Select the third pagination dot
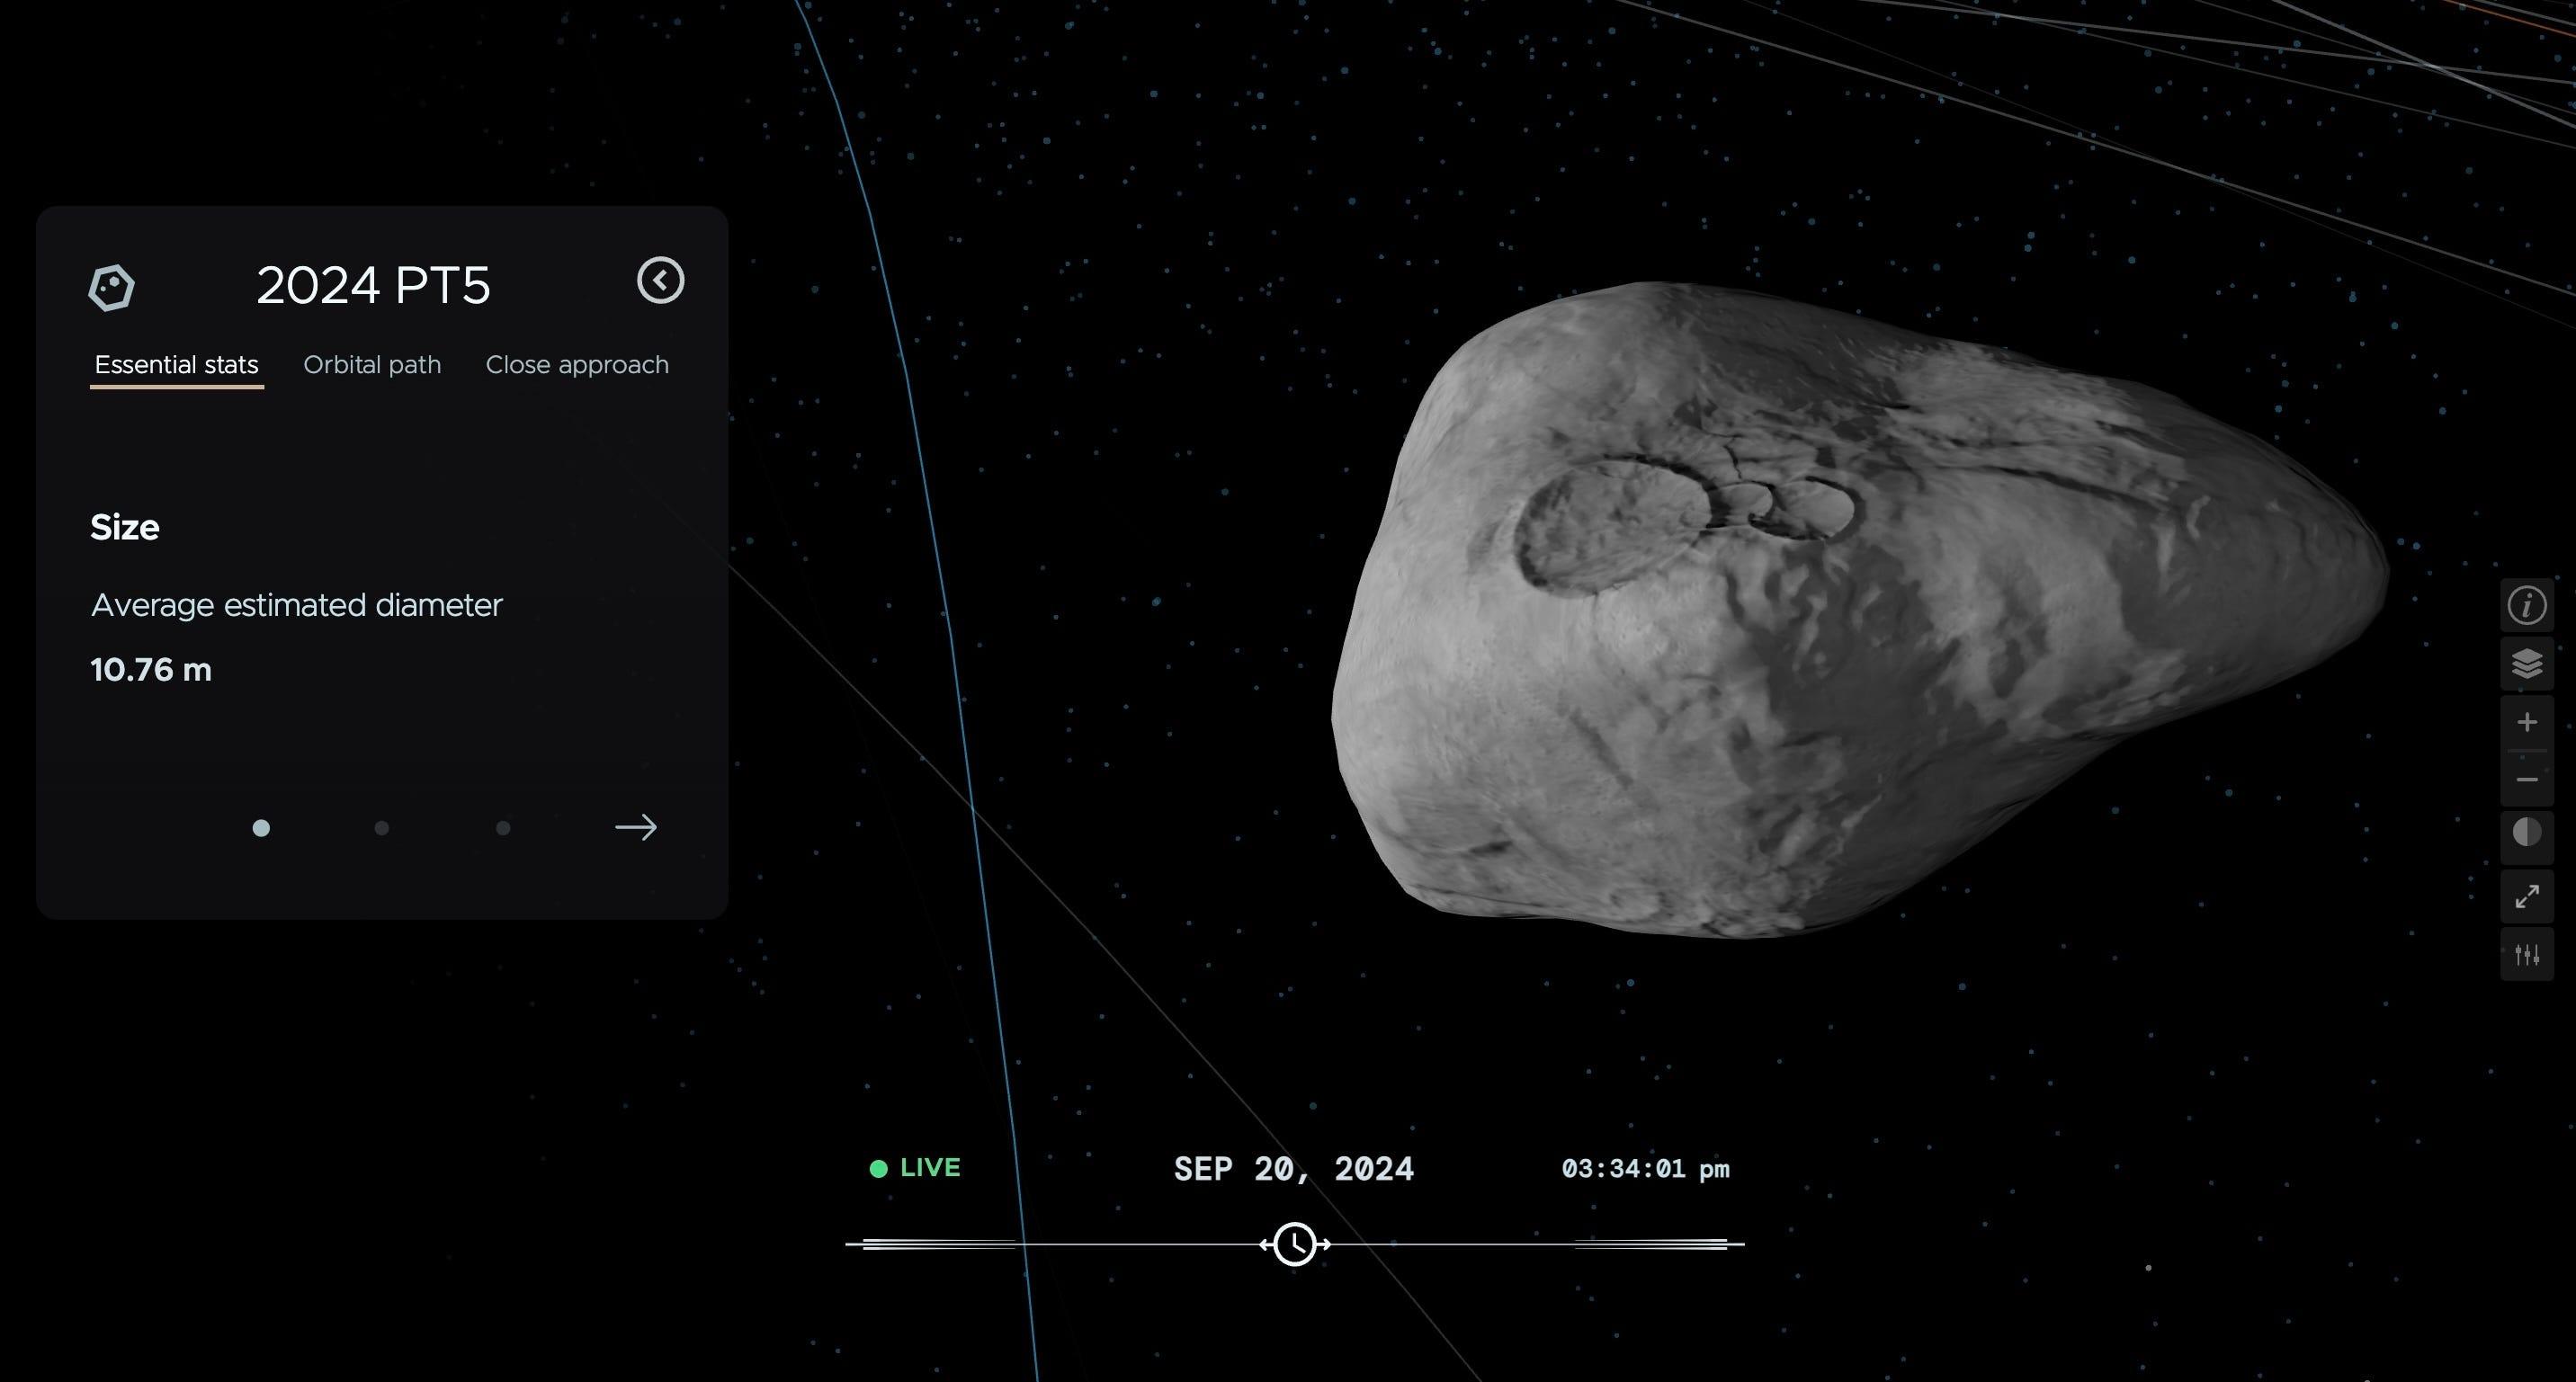This screenshot has height=1382, width=2576. [x=503, y=828]
